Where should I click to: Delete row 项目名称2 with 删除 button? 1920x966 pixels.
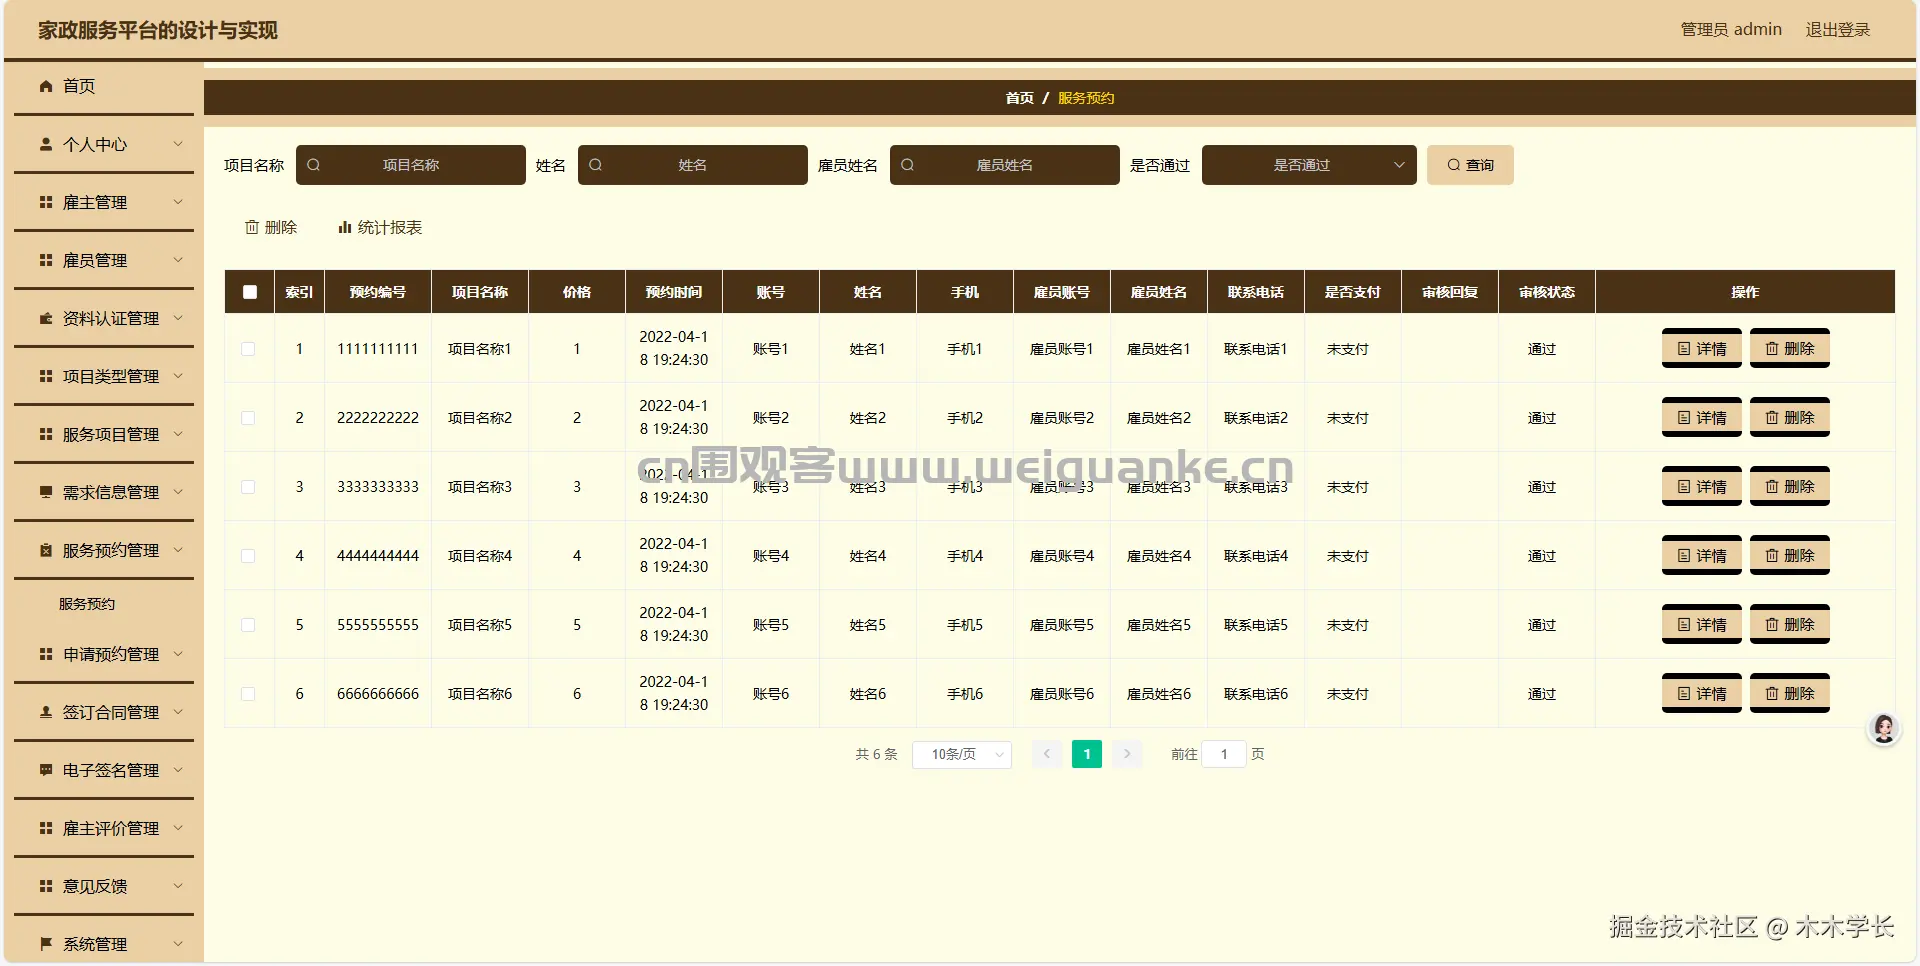[1790, 418]
